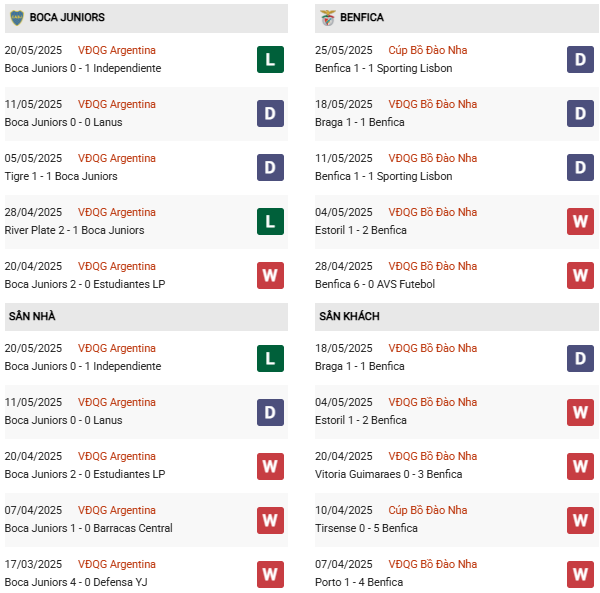This screenshot has width=600, height=593.
Task: Click the Vitoria Guimaraes 0 - 3 Benfica result
Action: (x=388, y=474)
